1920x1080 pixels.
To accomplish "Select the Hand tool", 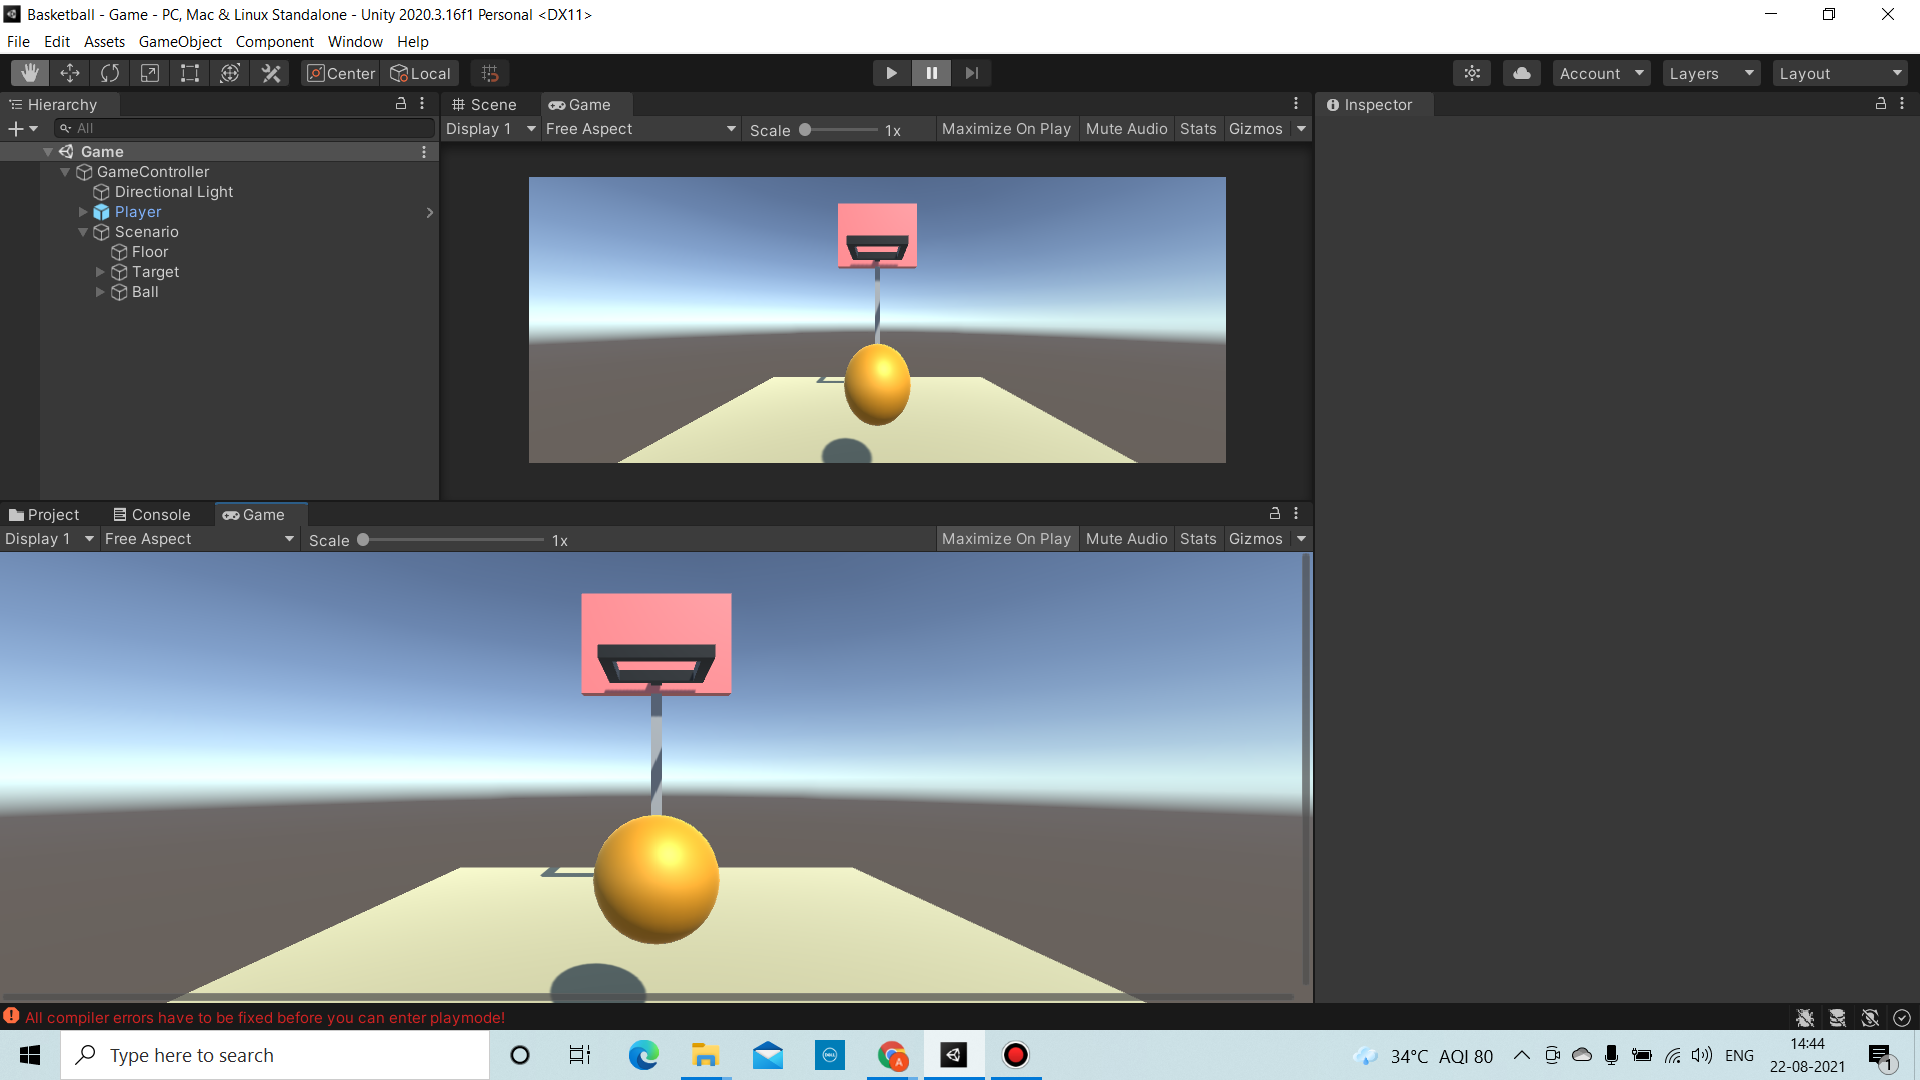I will coord(30,73).
